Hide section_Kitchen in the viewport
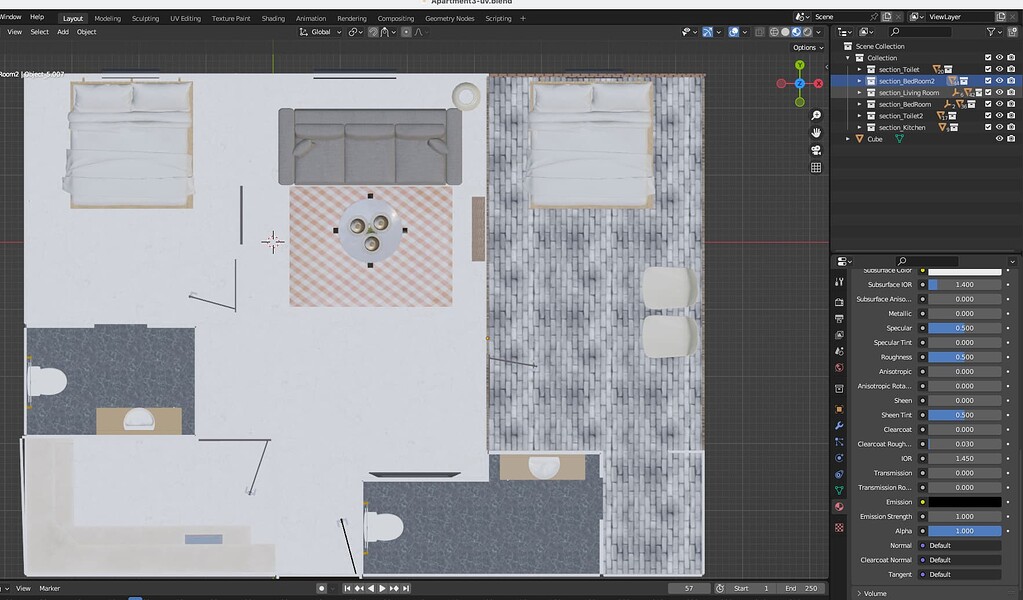The width and height of the screenshot is (1023, 600). pos(1000,127)
